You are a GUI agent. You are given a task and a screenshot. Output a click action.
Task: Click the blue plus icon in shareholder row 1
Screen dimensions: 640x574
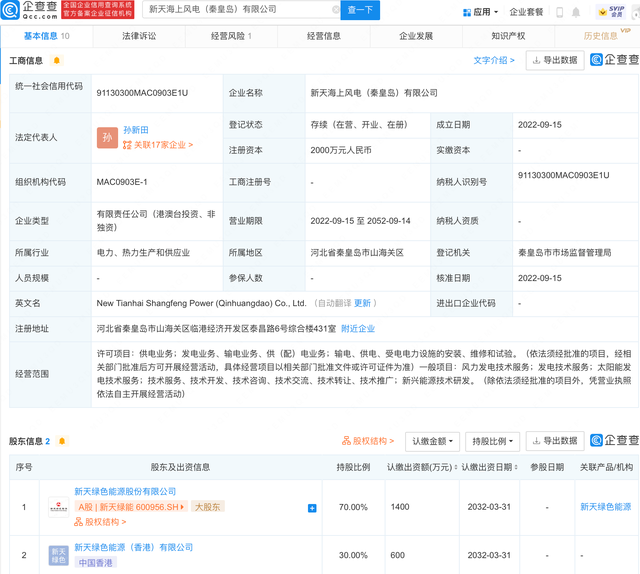tap(312, 508)
